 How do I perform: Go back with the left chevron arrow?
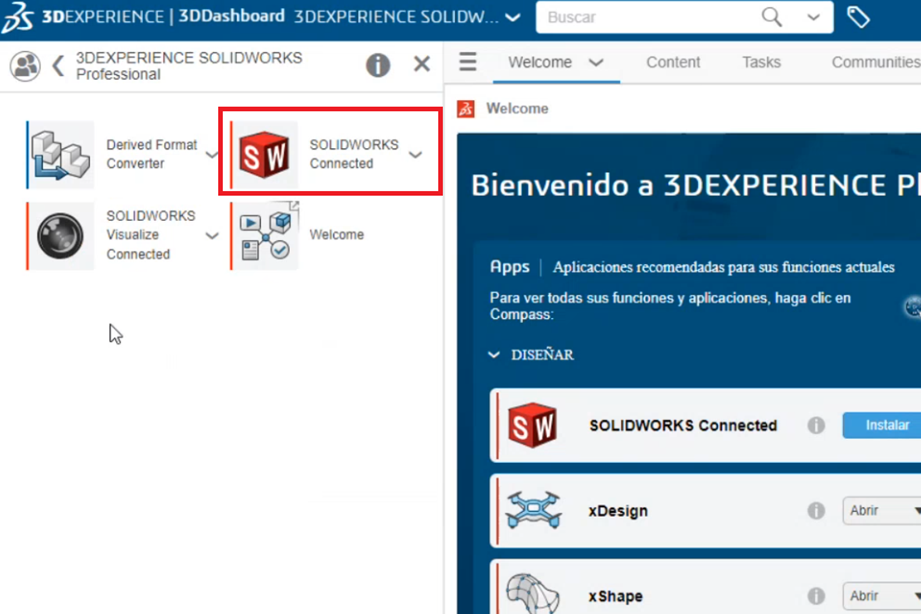point(58,65)
